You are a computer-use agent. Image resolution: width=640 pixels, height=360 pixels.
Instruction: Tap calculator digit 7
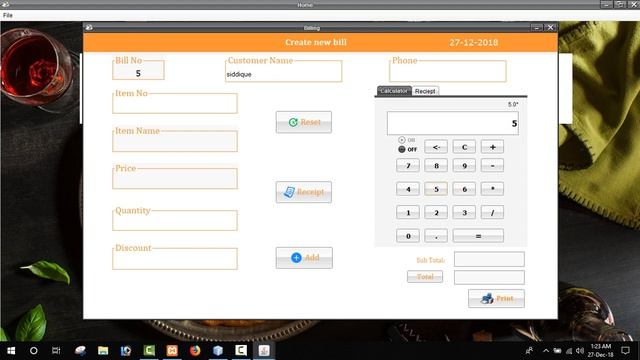(x=408, y=165)
